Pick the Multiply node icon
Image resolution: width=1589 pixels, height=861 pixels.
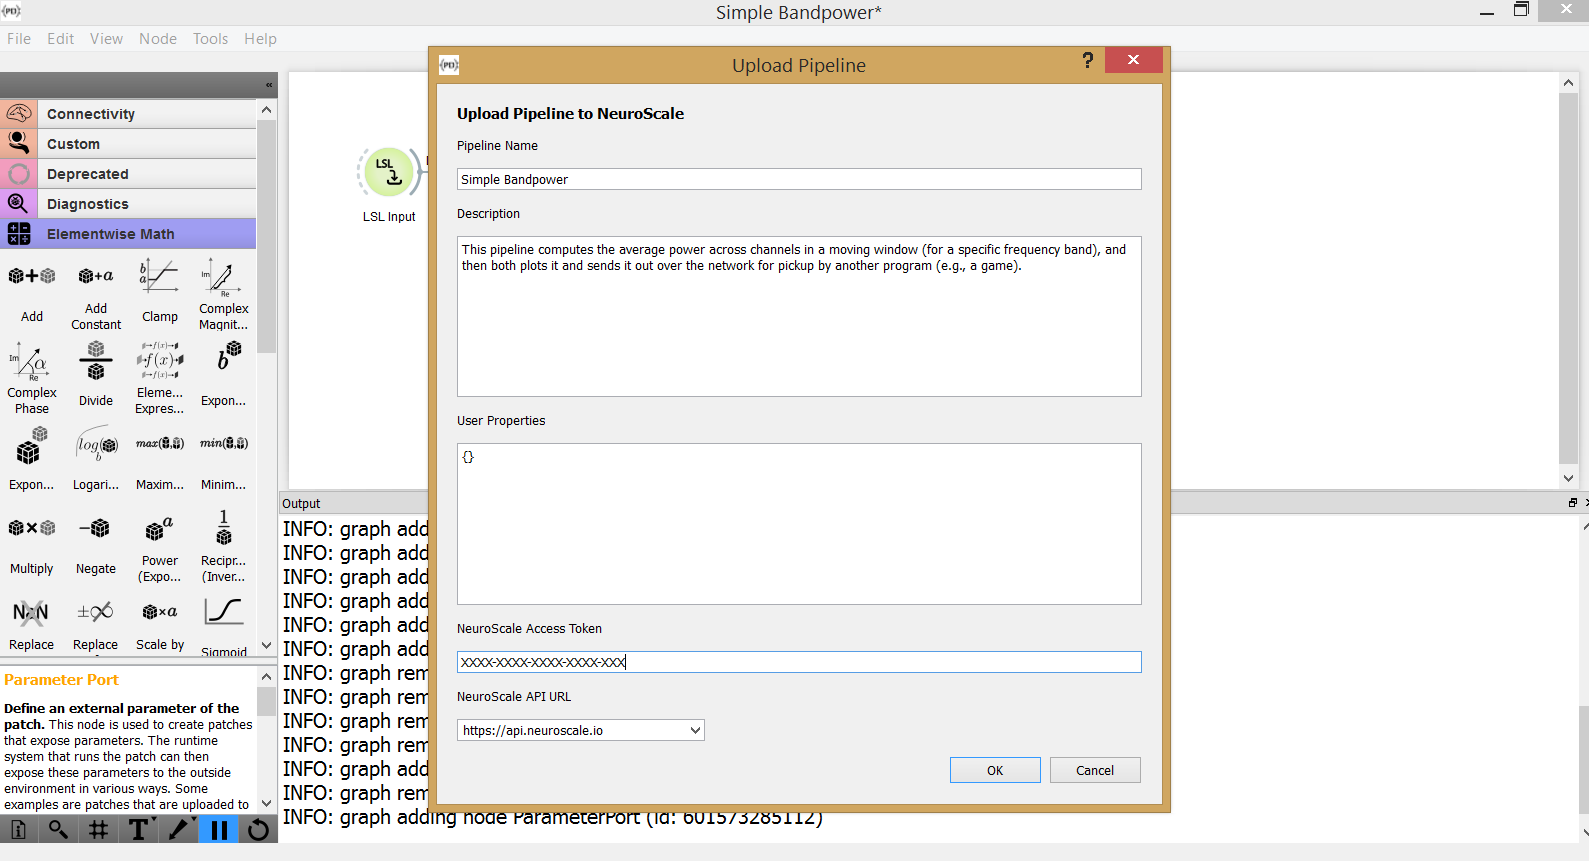pyautogui.click(x=32, y=528)
